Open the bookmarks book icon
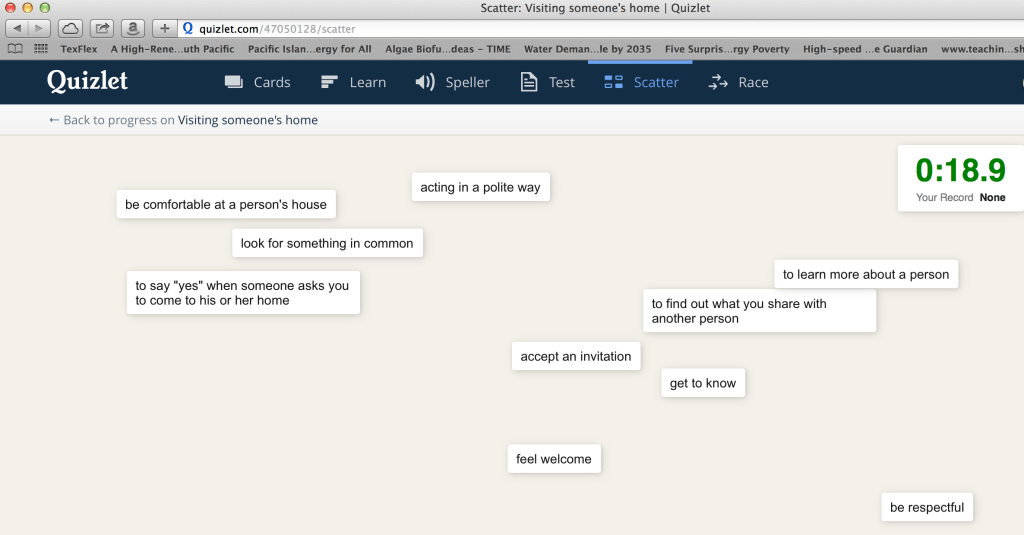 click(15, 49)
